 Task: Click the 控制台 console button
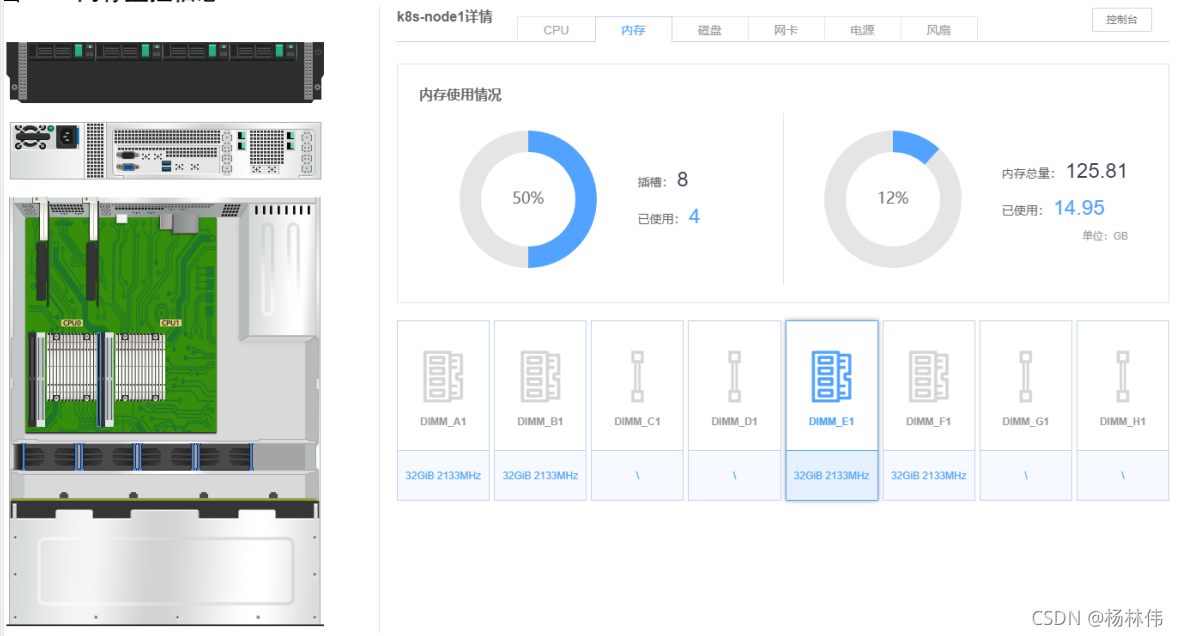click(x=1122, y=20)
